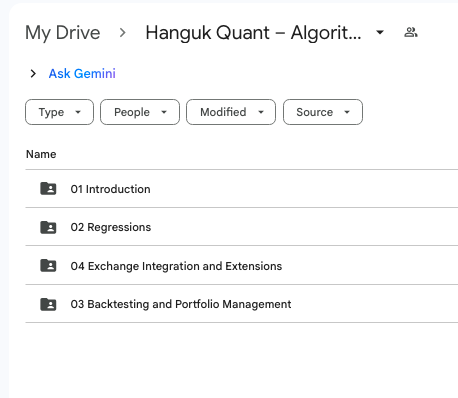Open the Type filter dropdown

point(59,112)
